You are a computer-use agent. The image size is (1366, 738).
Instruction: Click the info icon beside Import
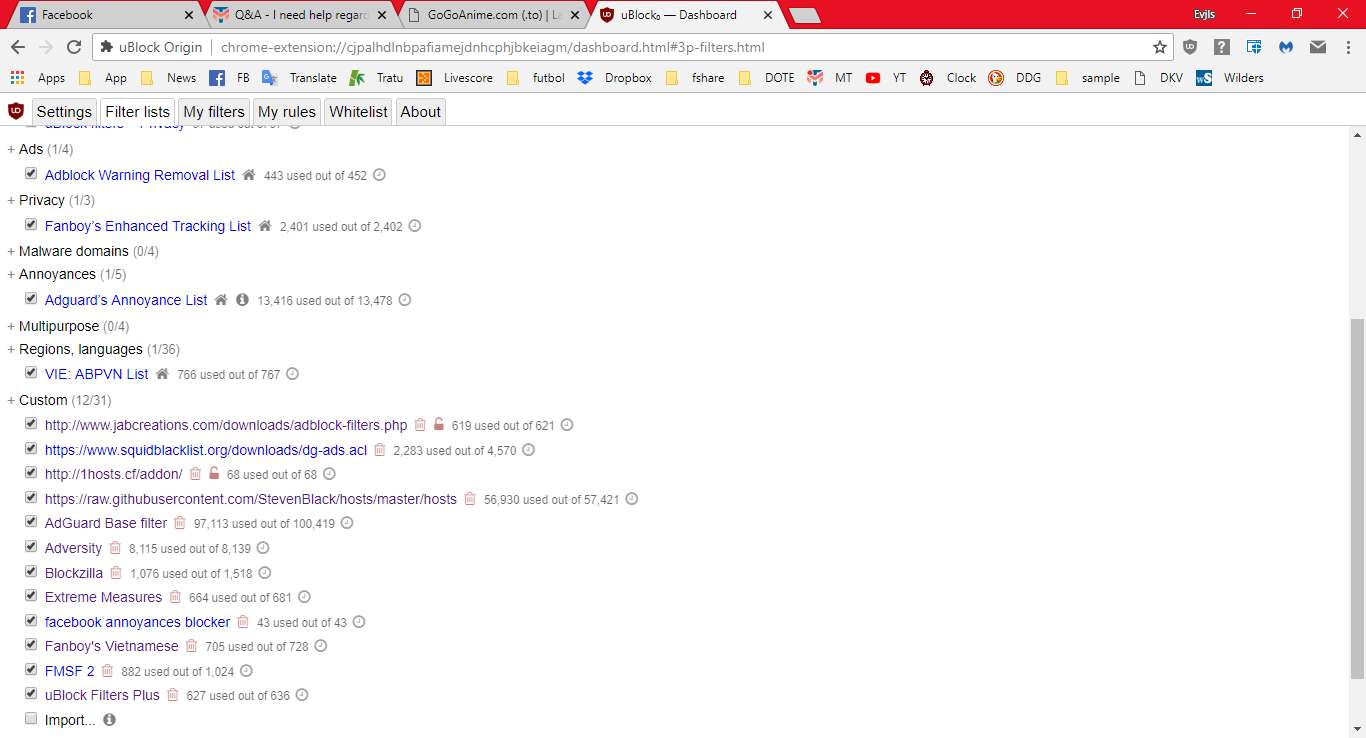[109, 720]
